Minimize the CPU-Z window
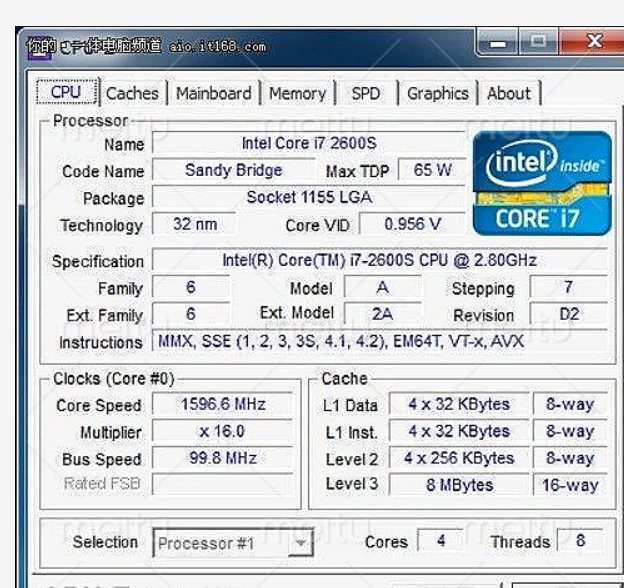Viewport: 624px width, 588px height. coord(497,42)
